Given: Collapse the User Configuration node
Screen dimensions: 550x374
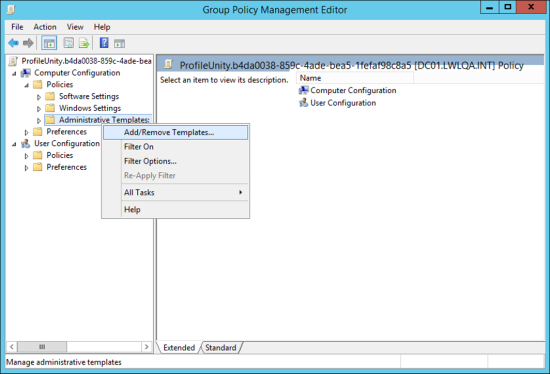Looking at the screenshot, I should point(14,144).
